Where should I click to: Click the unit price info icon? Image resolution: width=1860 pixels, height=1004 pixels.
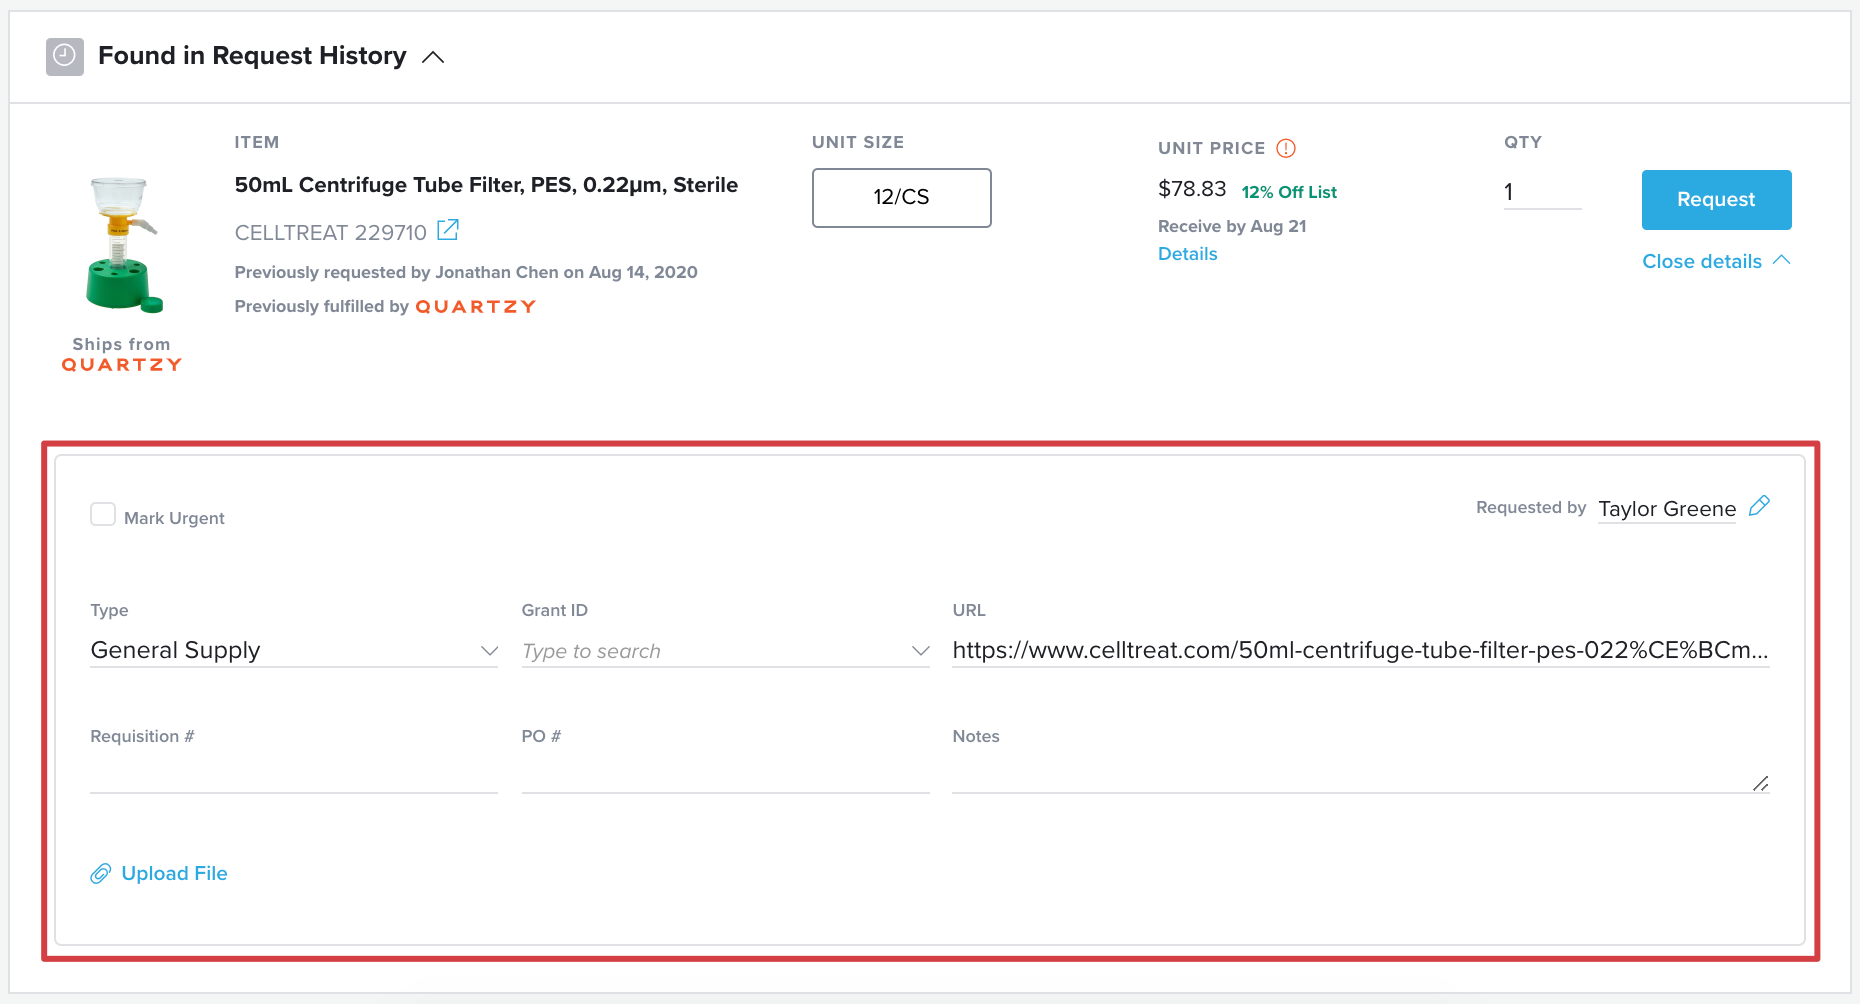tap(1286, 148)
